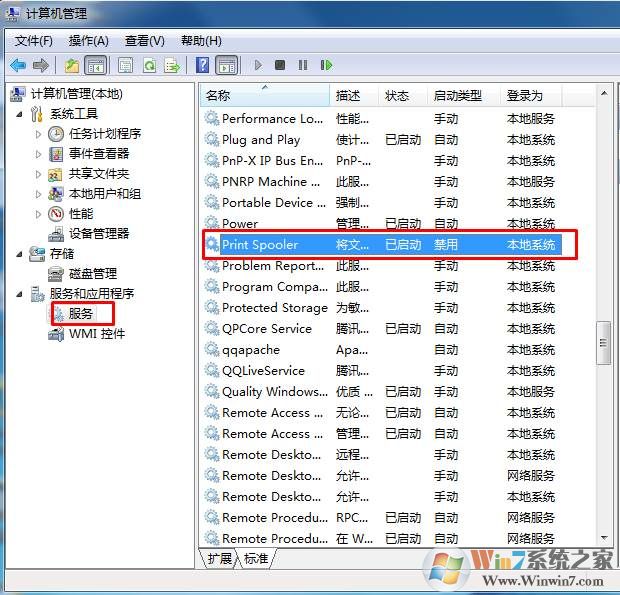
Task: Click the Start Service play icon
Action: [258, 65]
